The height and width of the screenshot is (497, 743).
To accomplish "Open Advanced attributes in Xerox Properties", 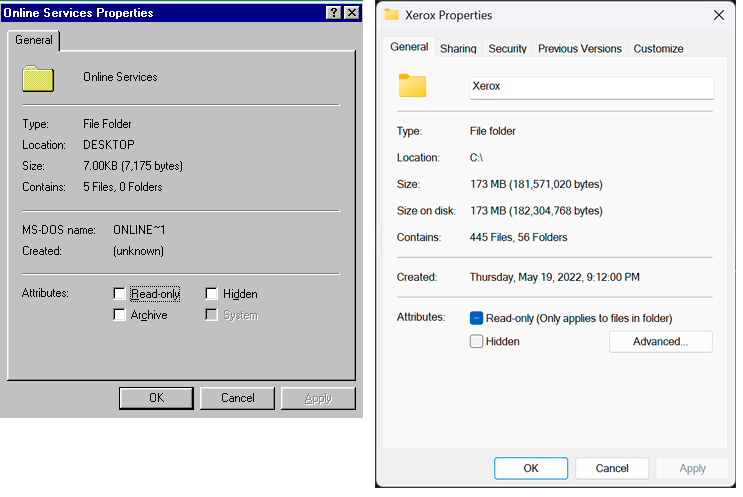I will [x=661, y=341].
